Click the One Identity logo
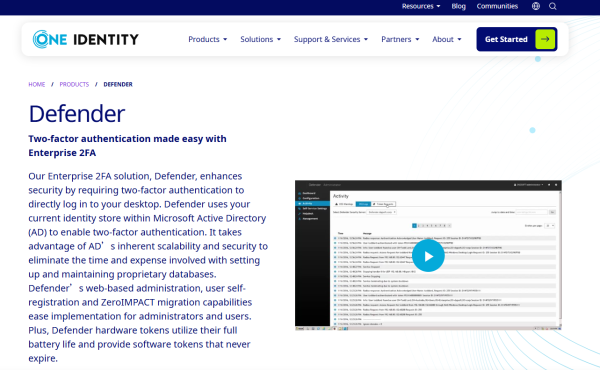Screen dimensions: 600x370 [x=86, y=39]
